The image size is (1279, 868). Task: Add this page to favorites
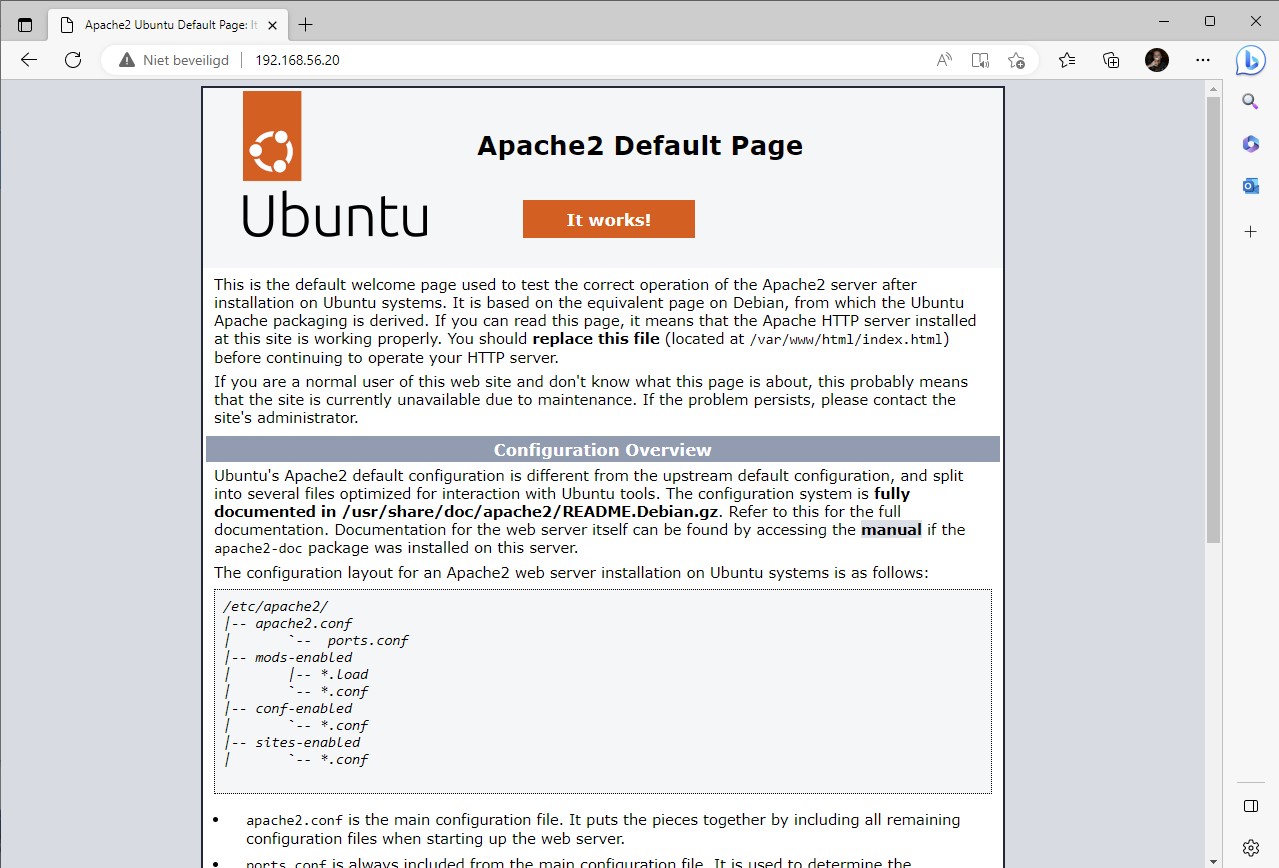pos(1016,60)
